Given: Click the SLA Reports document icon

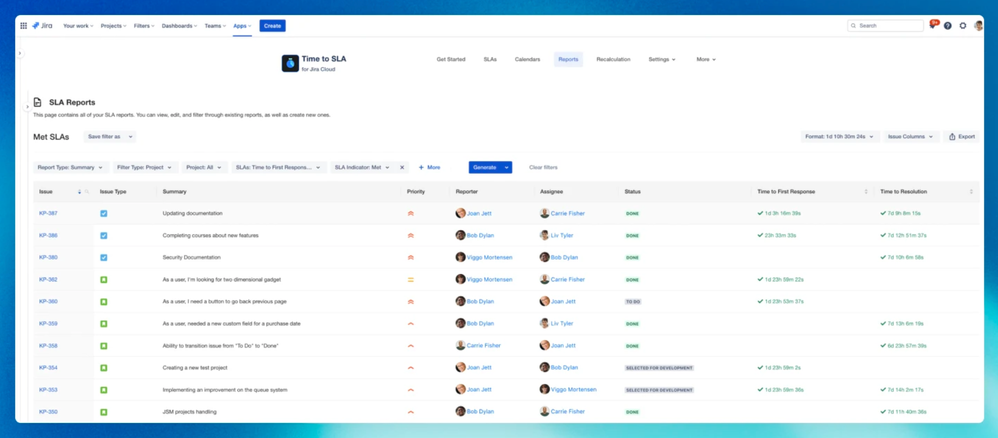Looking at the screenshot, I should (38, 102).
